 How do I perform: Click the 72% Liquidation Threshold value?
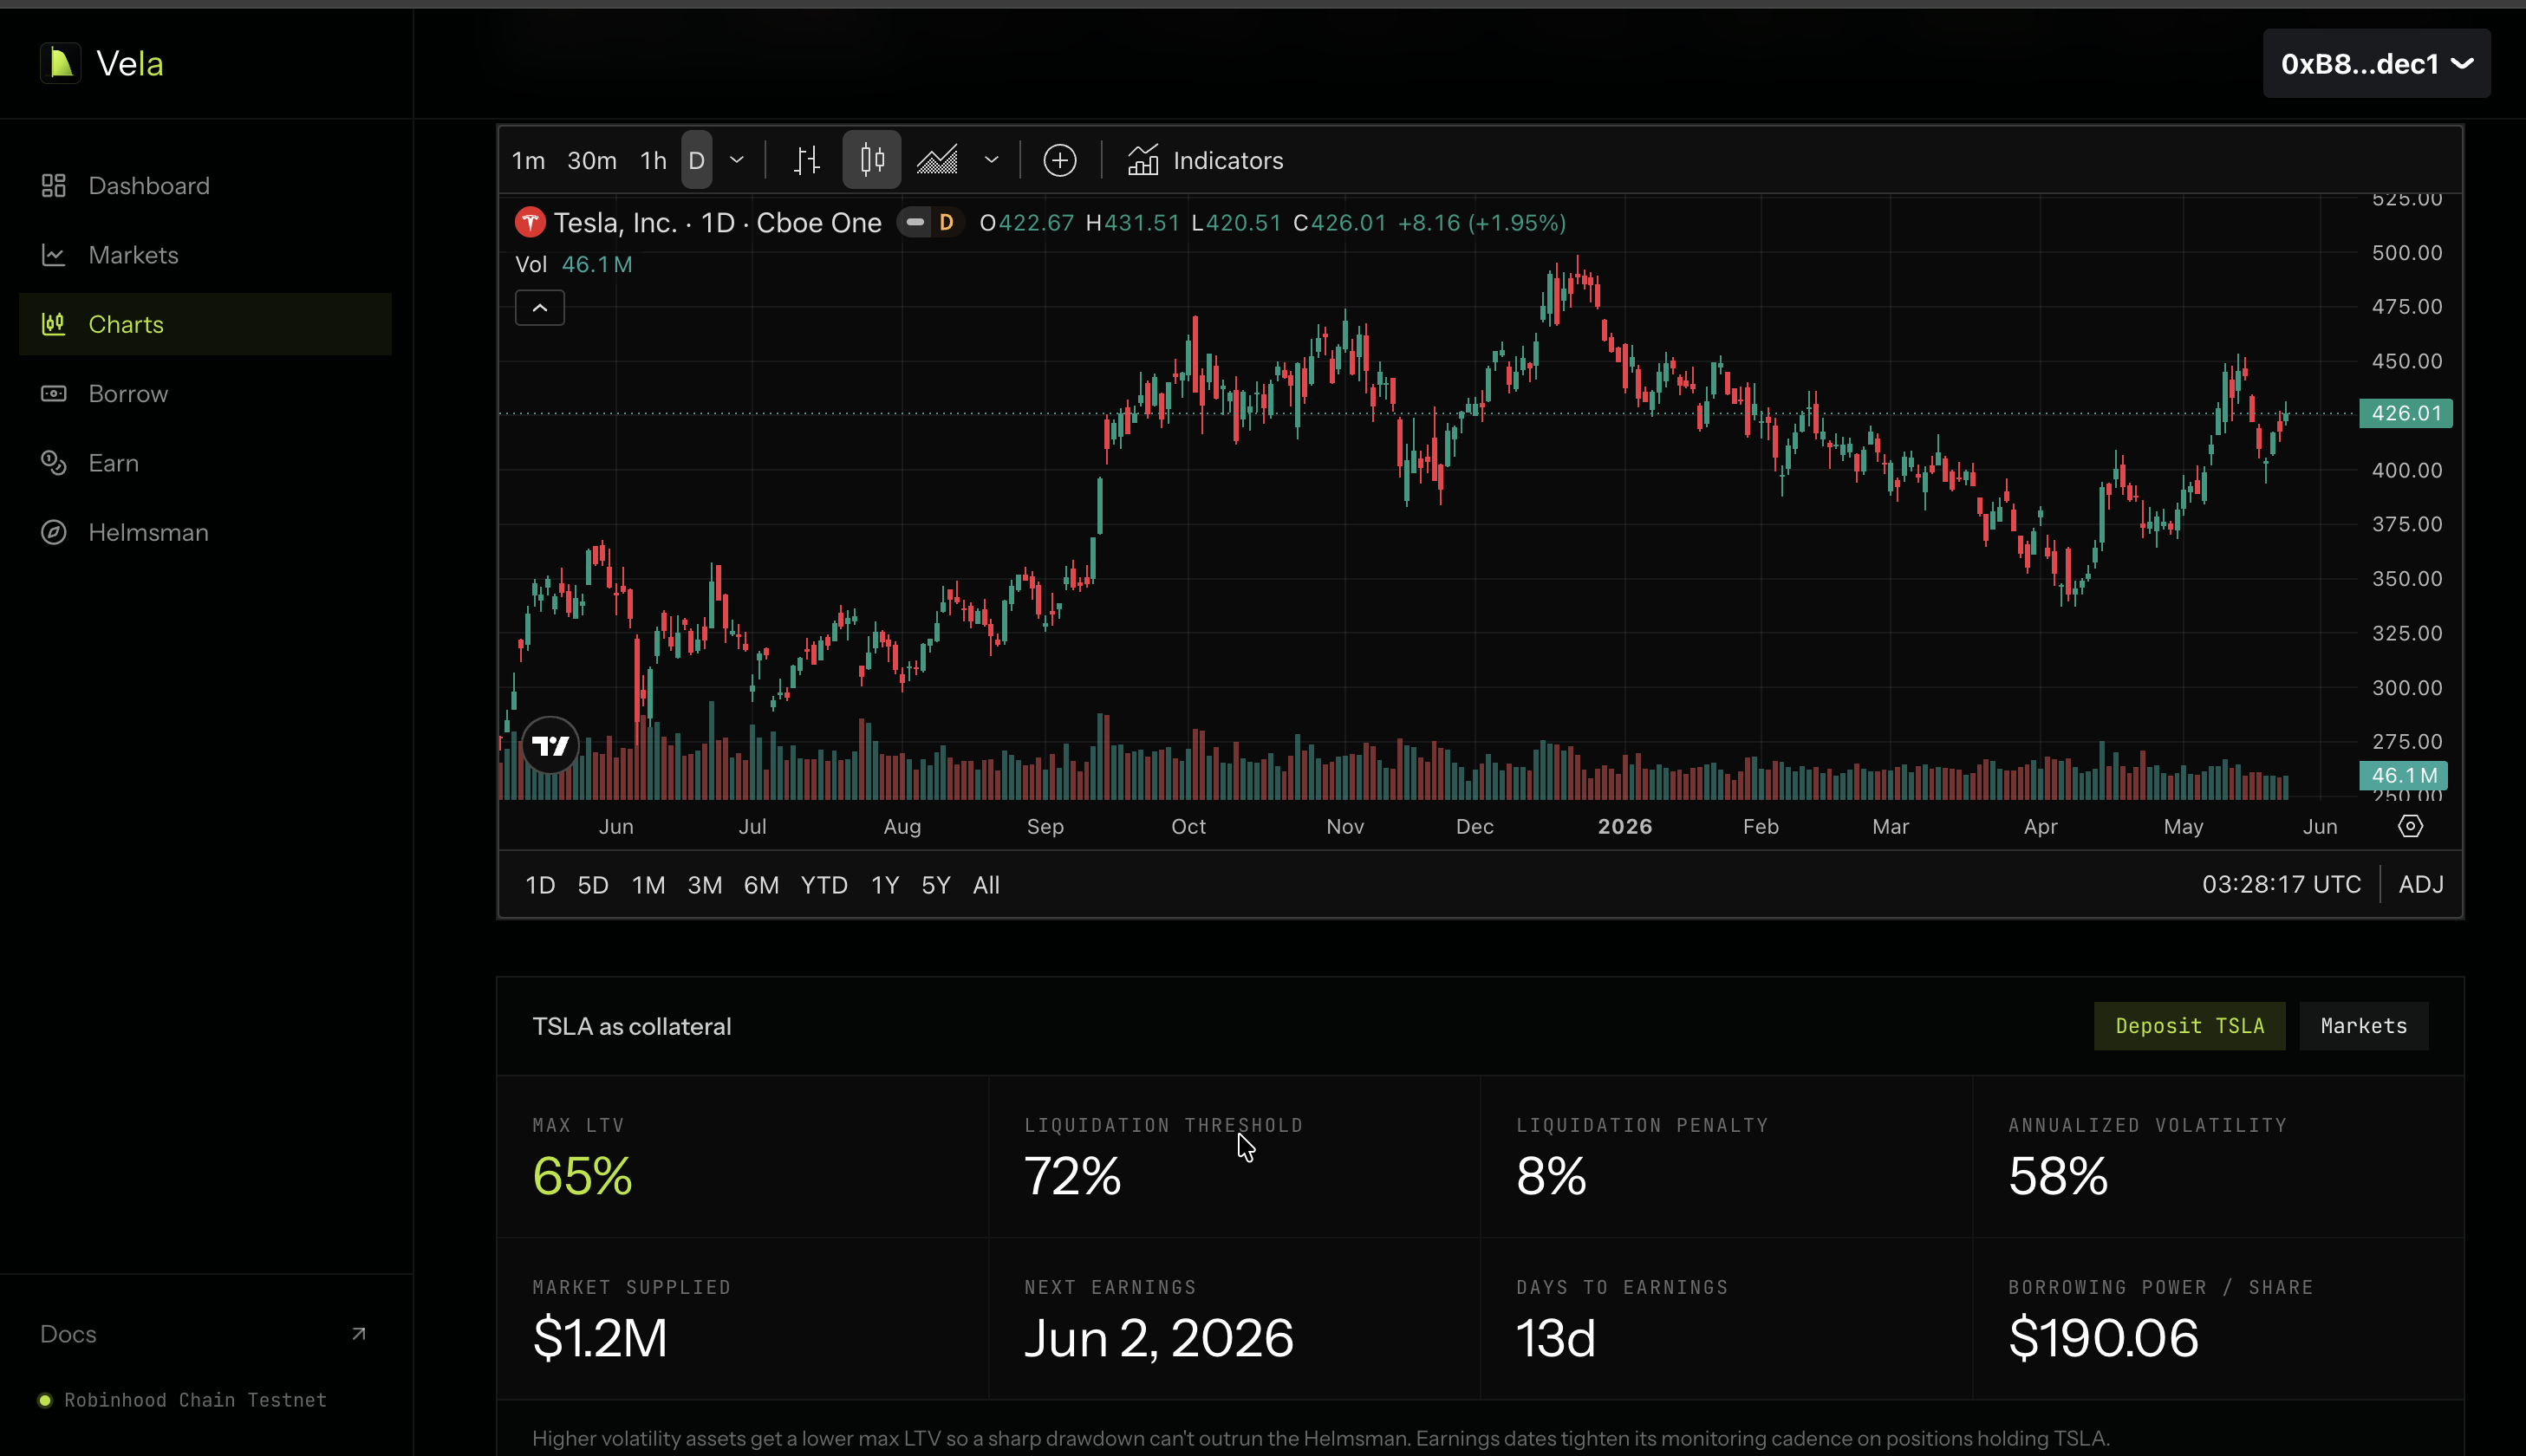[1073, 1176]
